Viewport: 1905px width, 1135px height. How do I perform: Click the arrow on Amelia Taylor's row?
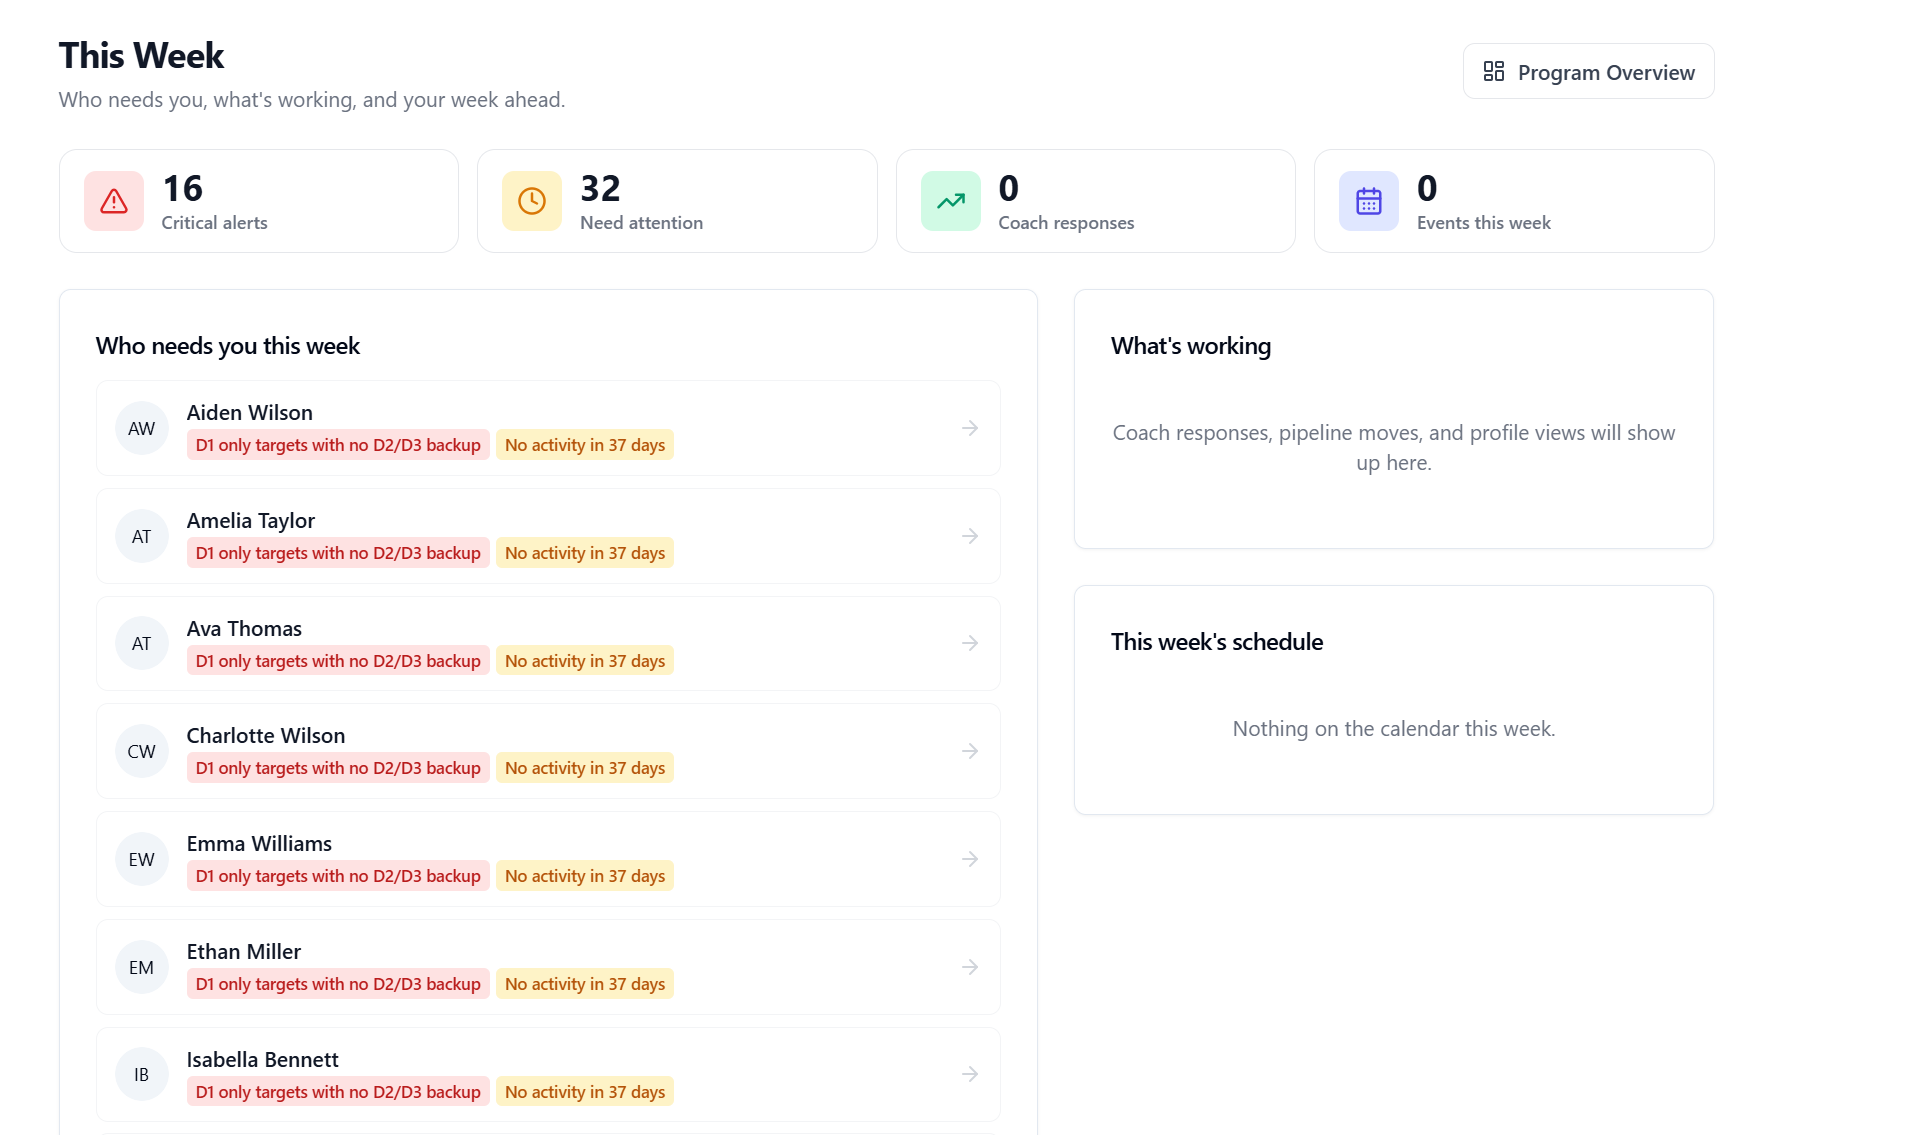[x=970, y=536]
